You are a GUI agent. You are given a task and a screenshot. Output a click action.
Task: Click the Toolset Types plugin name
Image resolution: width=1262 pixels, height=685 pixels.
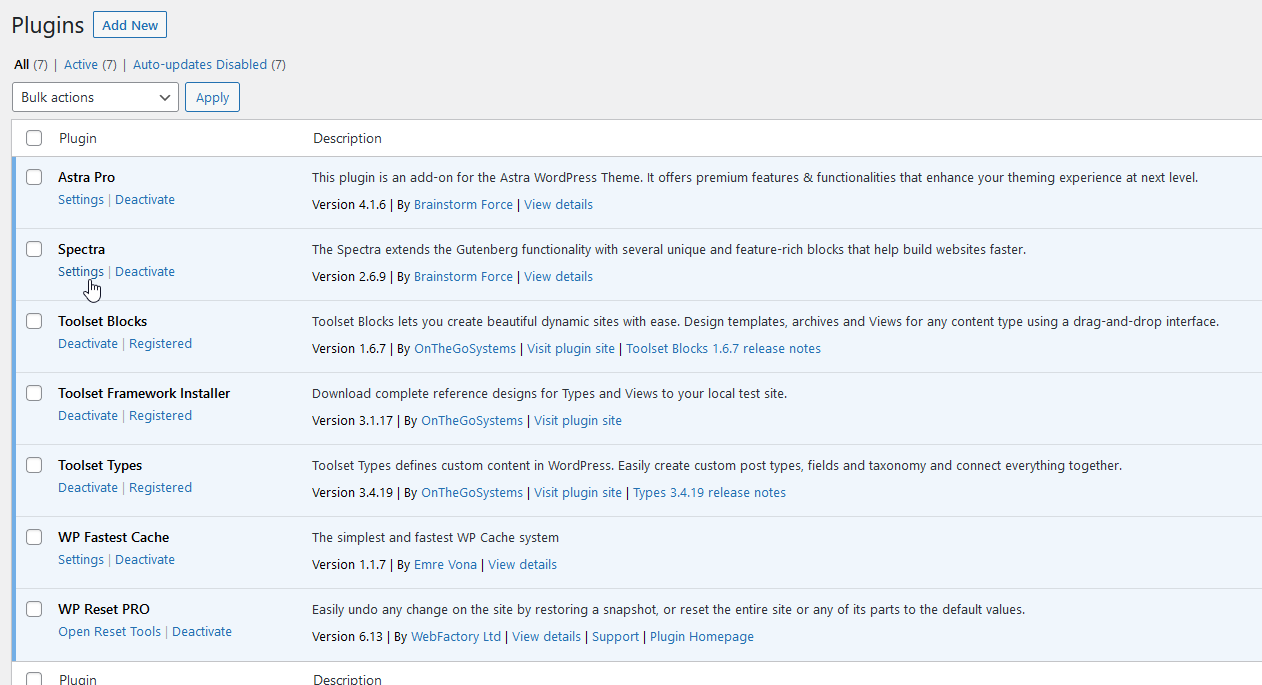(x=100, y=465)
